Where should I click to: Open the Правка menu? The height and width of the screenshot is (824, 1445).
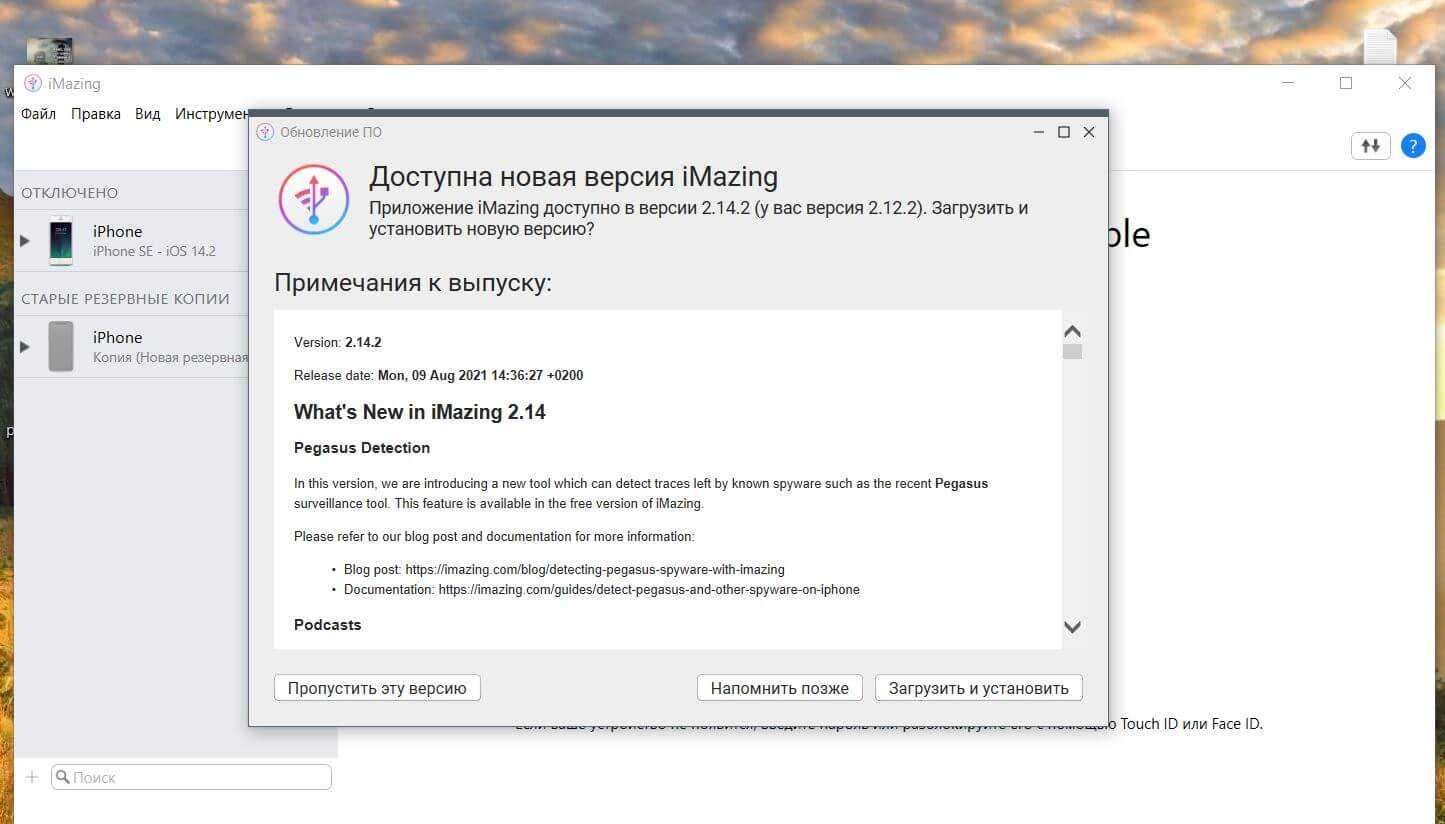pos(96,114)
